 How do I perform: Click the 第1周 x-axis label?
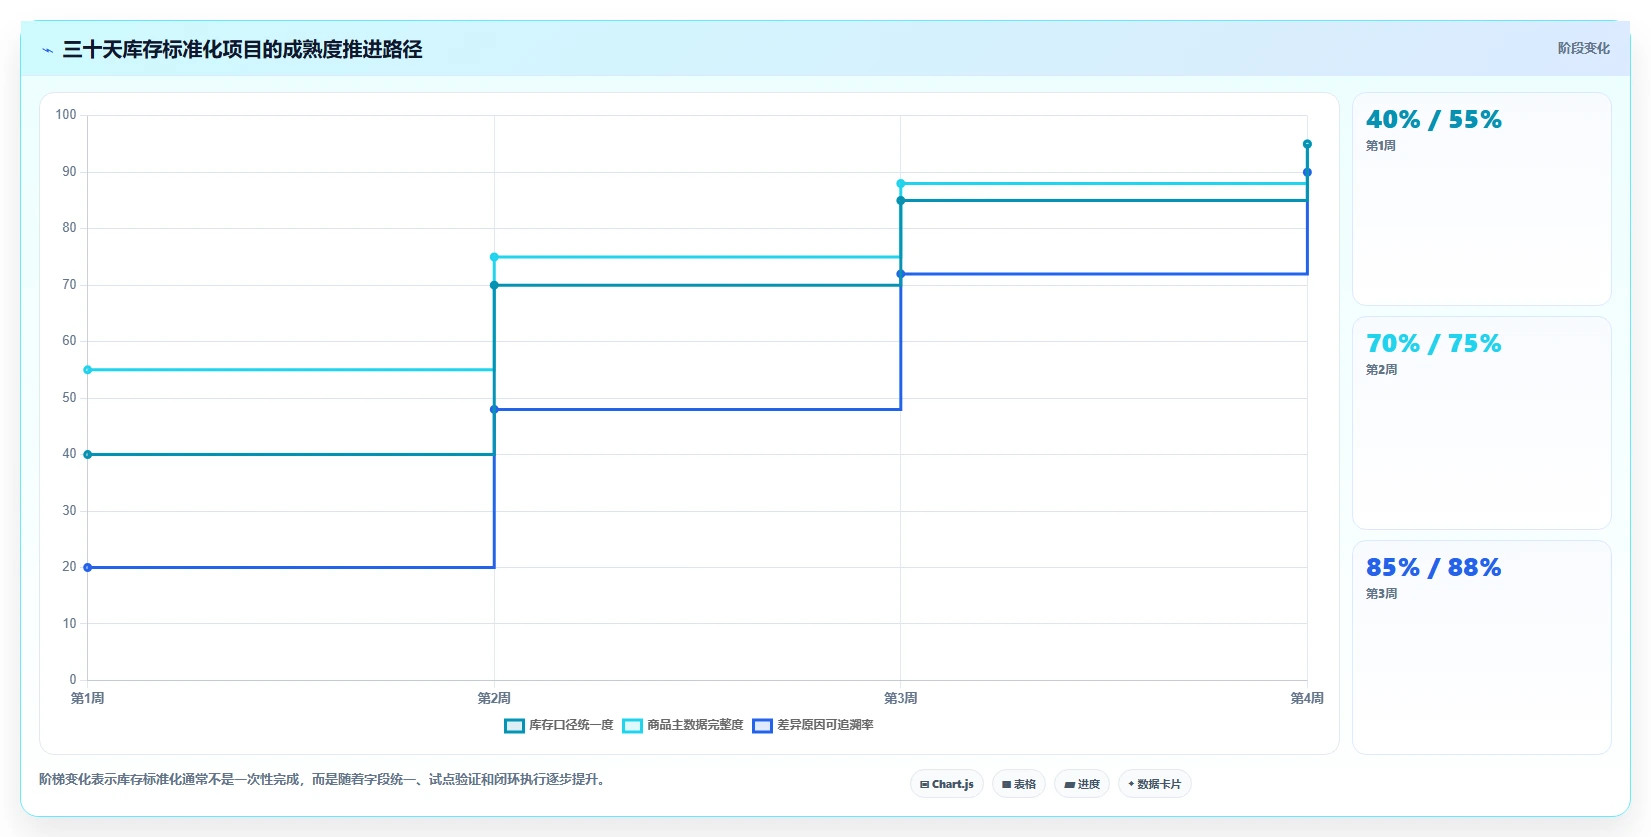pos(88,698)
